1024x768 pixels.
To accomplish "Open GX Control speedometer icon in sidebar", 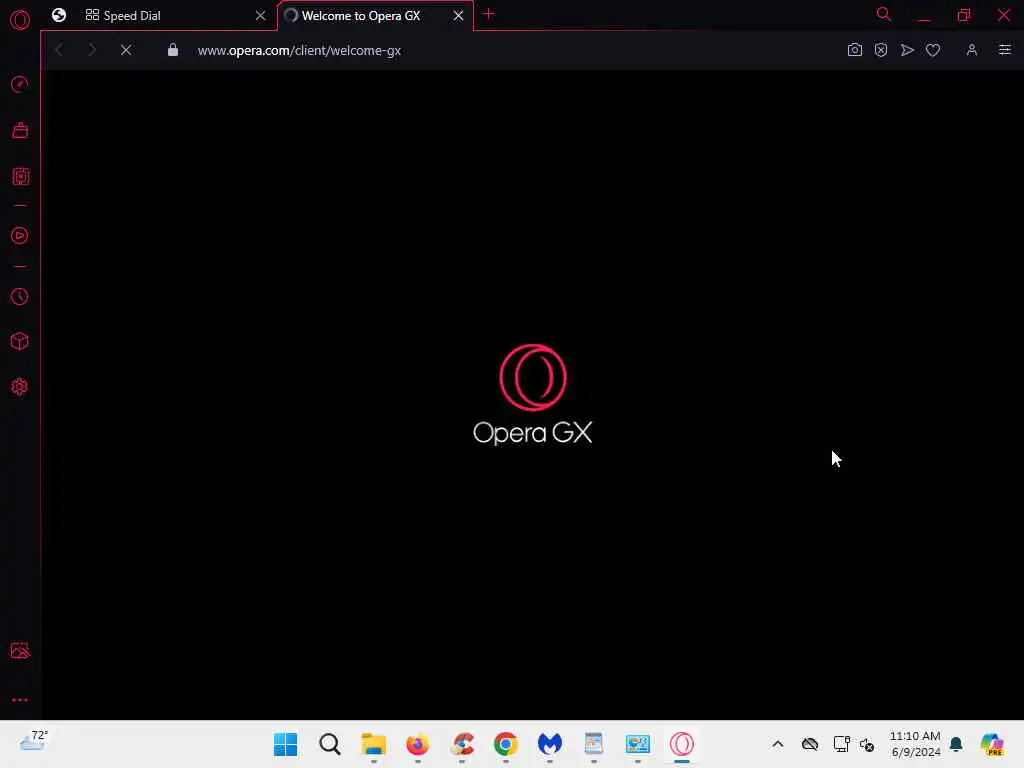I will (x=20, y=84).
